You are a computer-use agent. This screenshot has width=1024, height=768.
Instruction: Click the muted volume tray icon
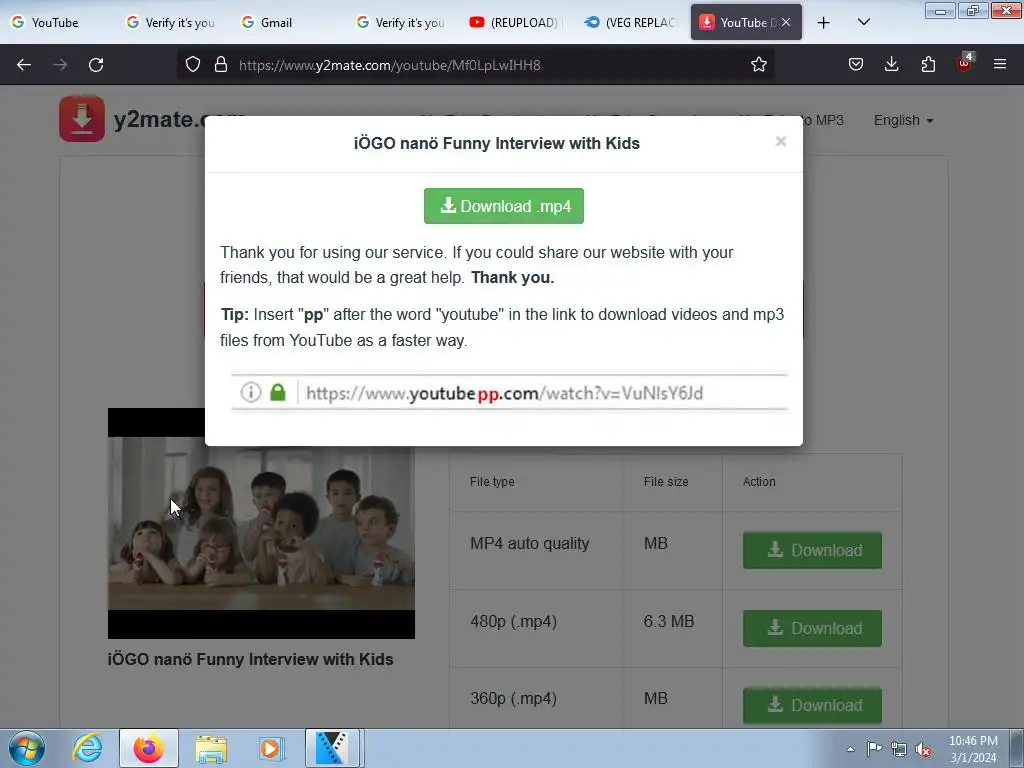click(923, 749)
